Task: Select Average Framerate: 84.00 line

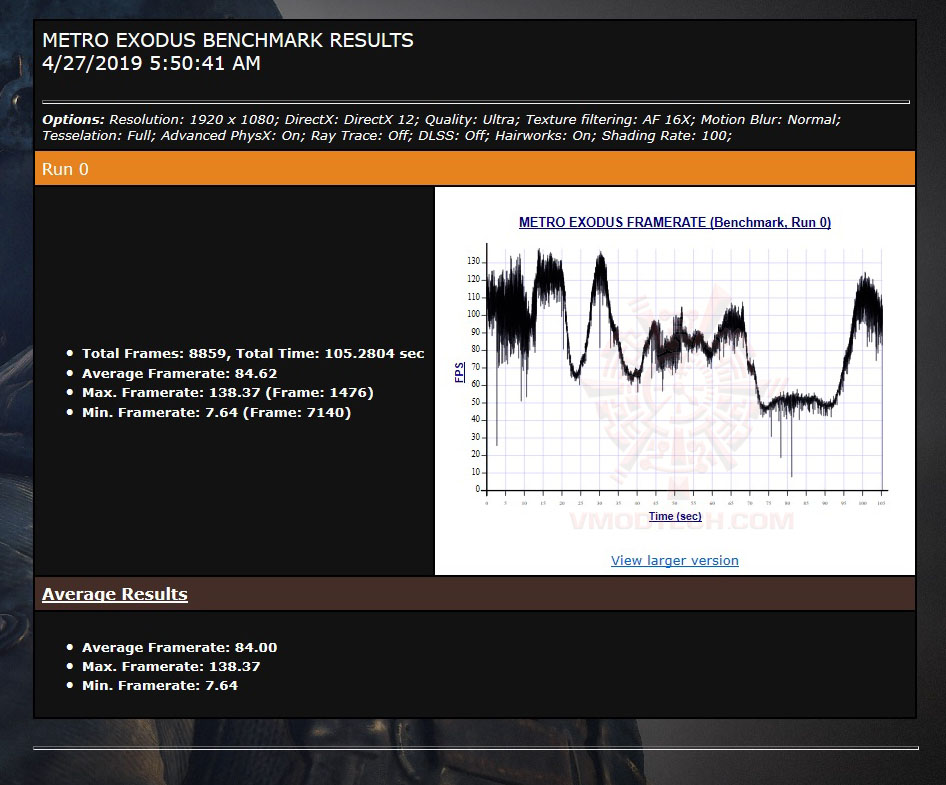Action: click(x=180, y=647)
